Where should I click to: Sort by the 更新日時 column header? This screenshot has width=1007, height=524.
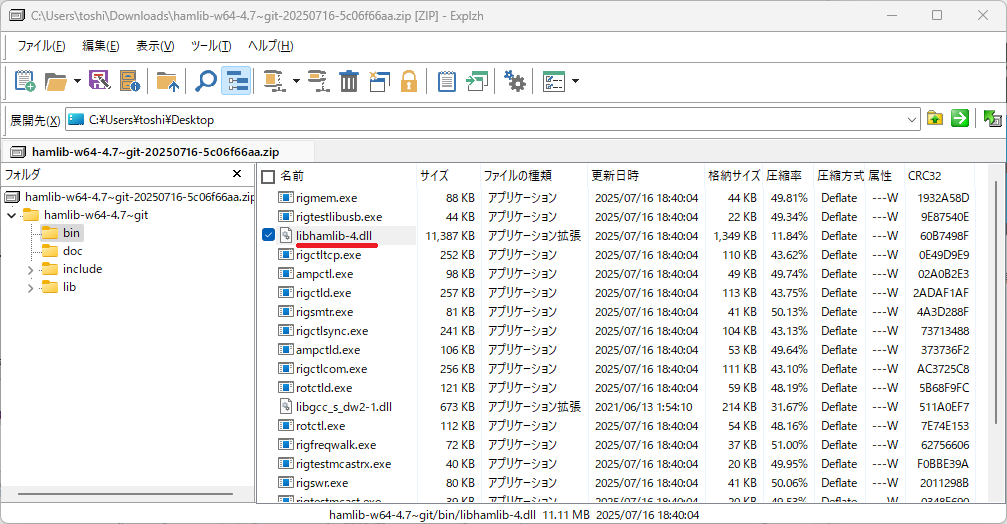coord(646,175)
